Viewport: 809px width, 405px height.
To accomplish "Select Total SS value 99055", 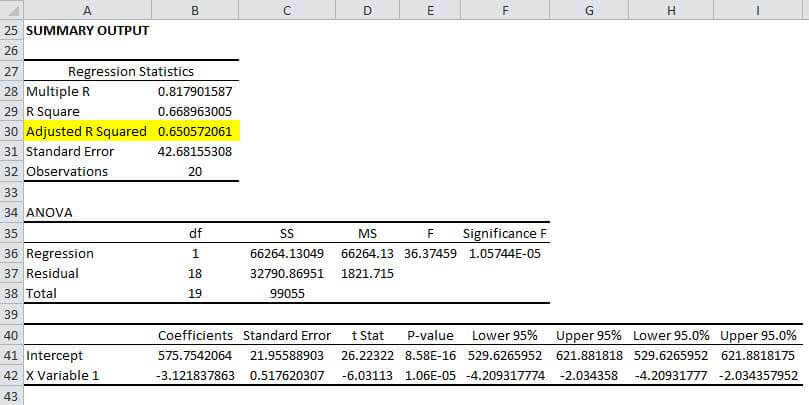I will click(287, 294).
